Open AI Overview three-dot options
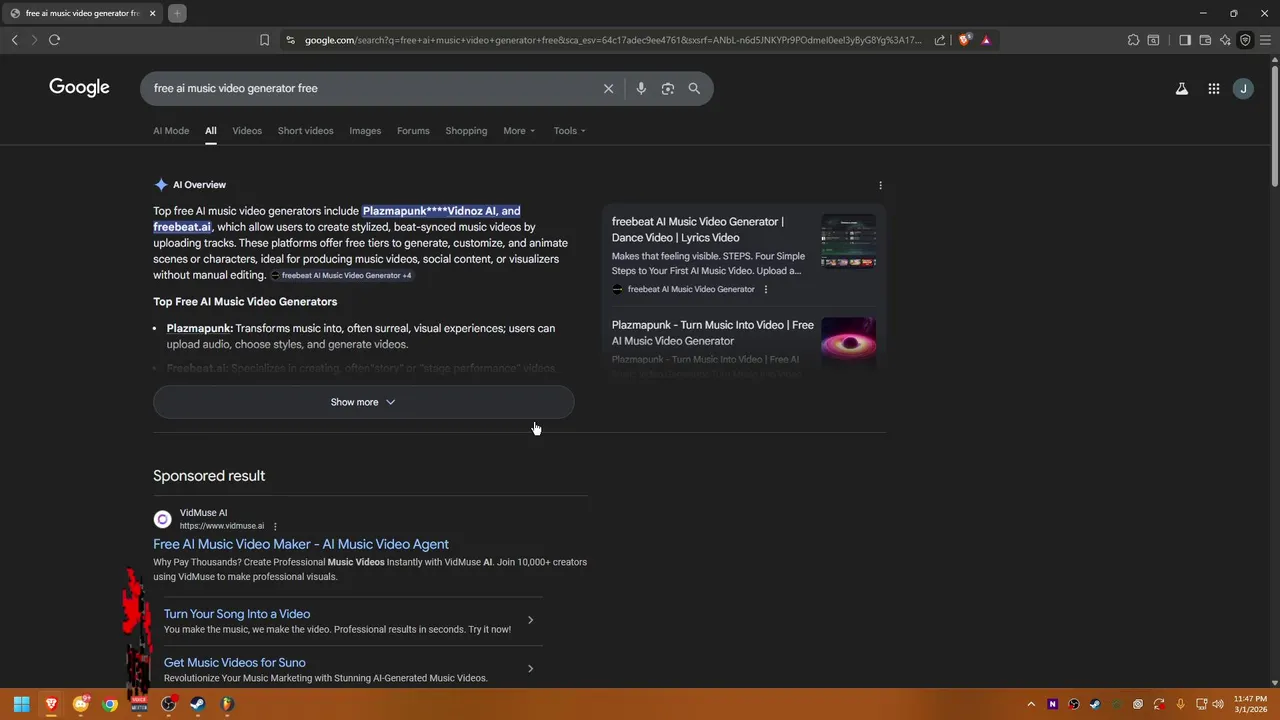The image size is (1280, 720). (880, 185)
